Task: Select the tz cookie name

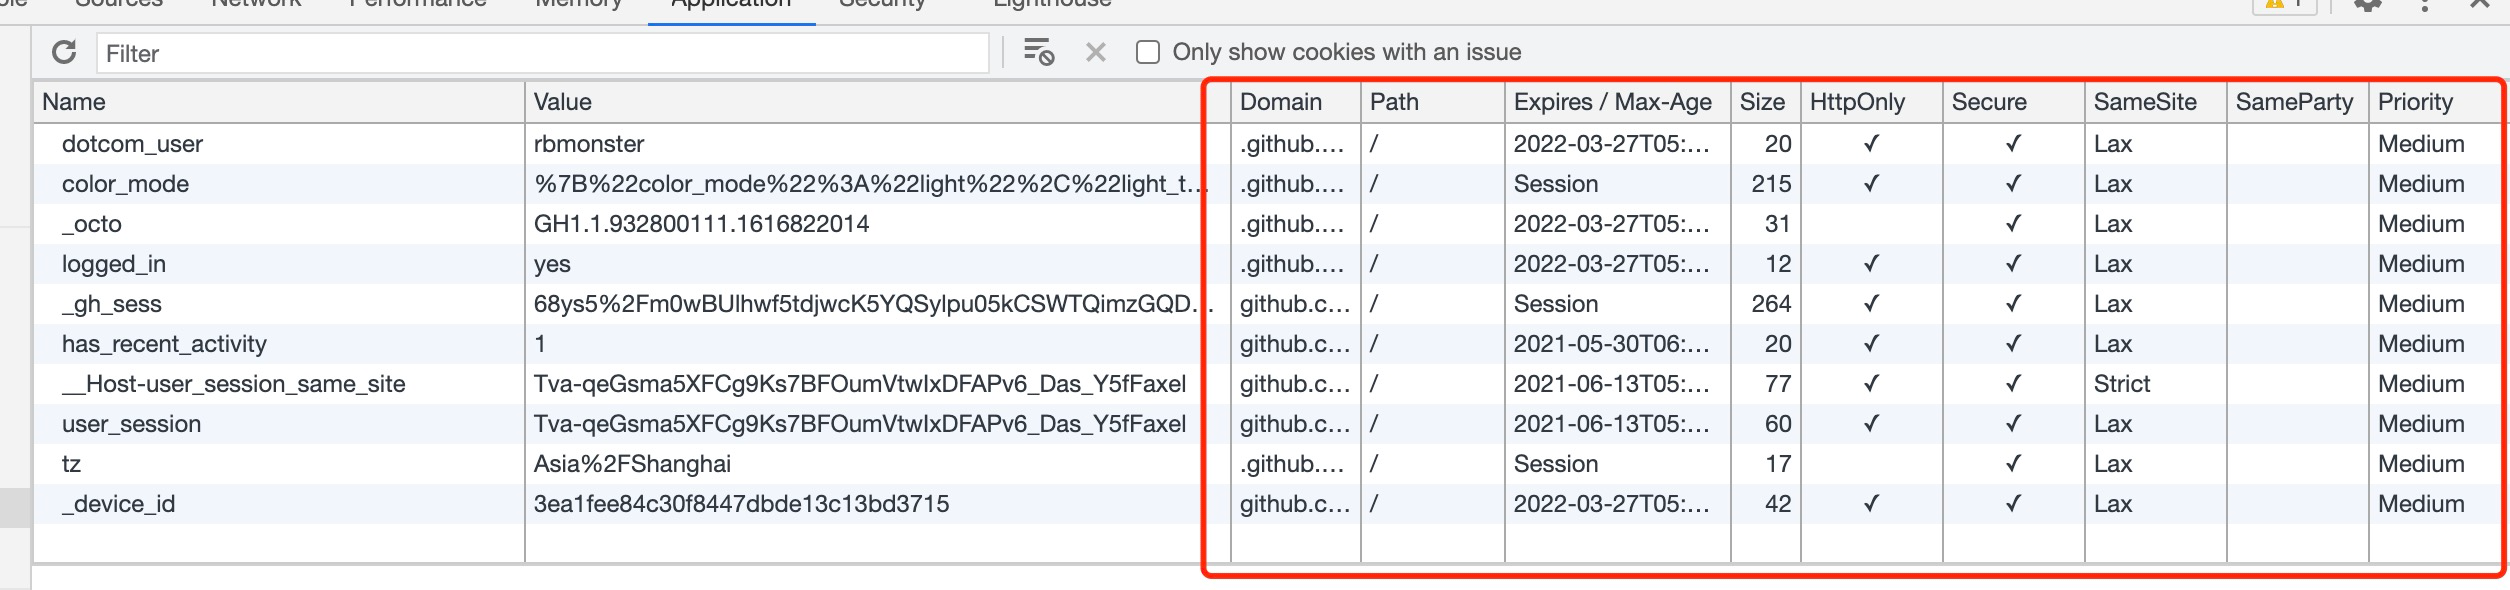Action: [x=71, y=464]
